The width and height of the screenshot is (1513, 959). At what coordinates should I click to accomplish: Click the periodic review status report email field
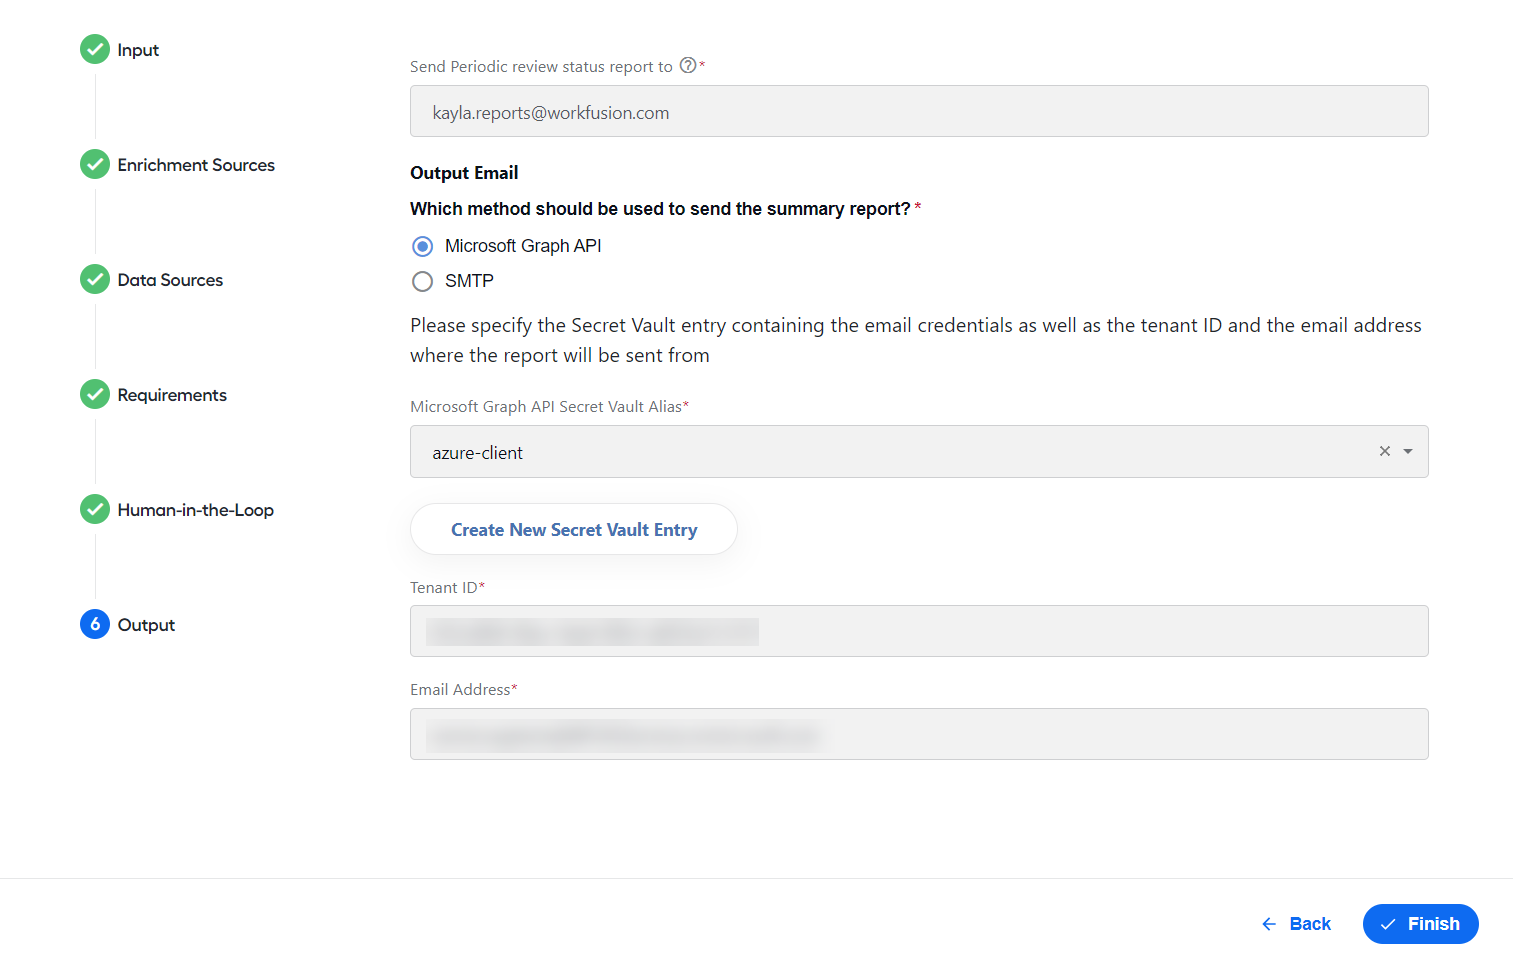coord(919,111)
